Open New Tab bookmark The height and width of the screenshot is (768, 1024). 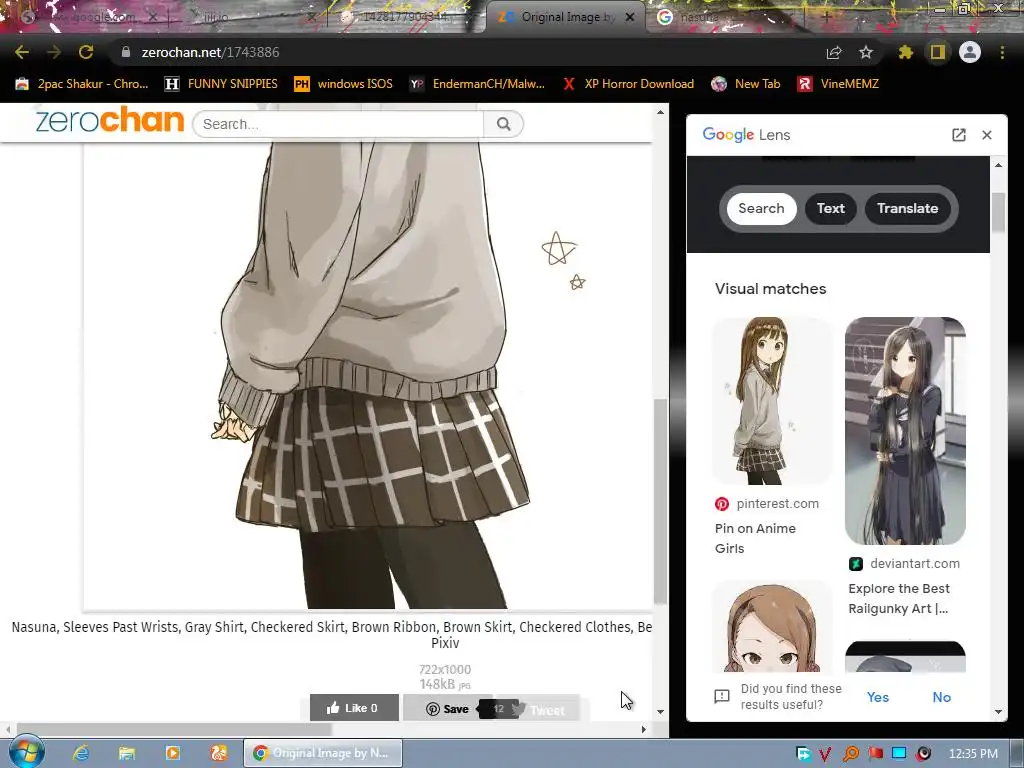pos(746,84)
